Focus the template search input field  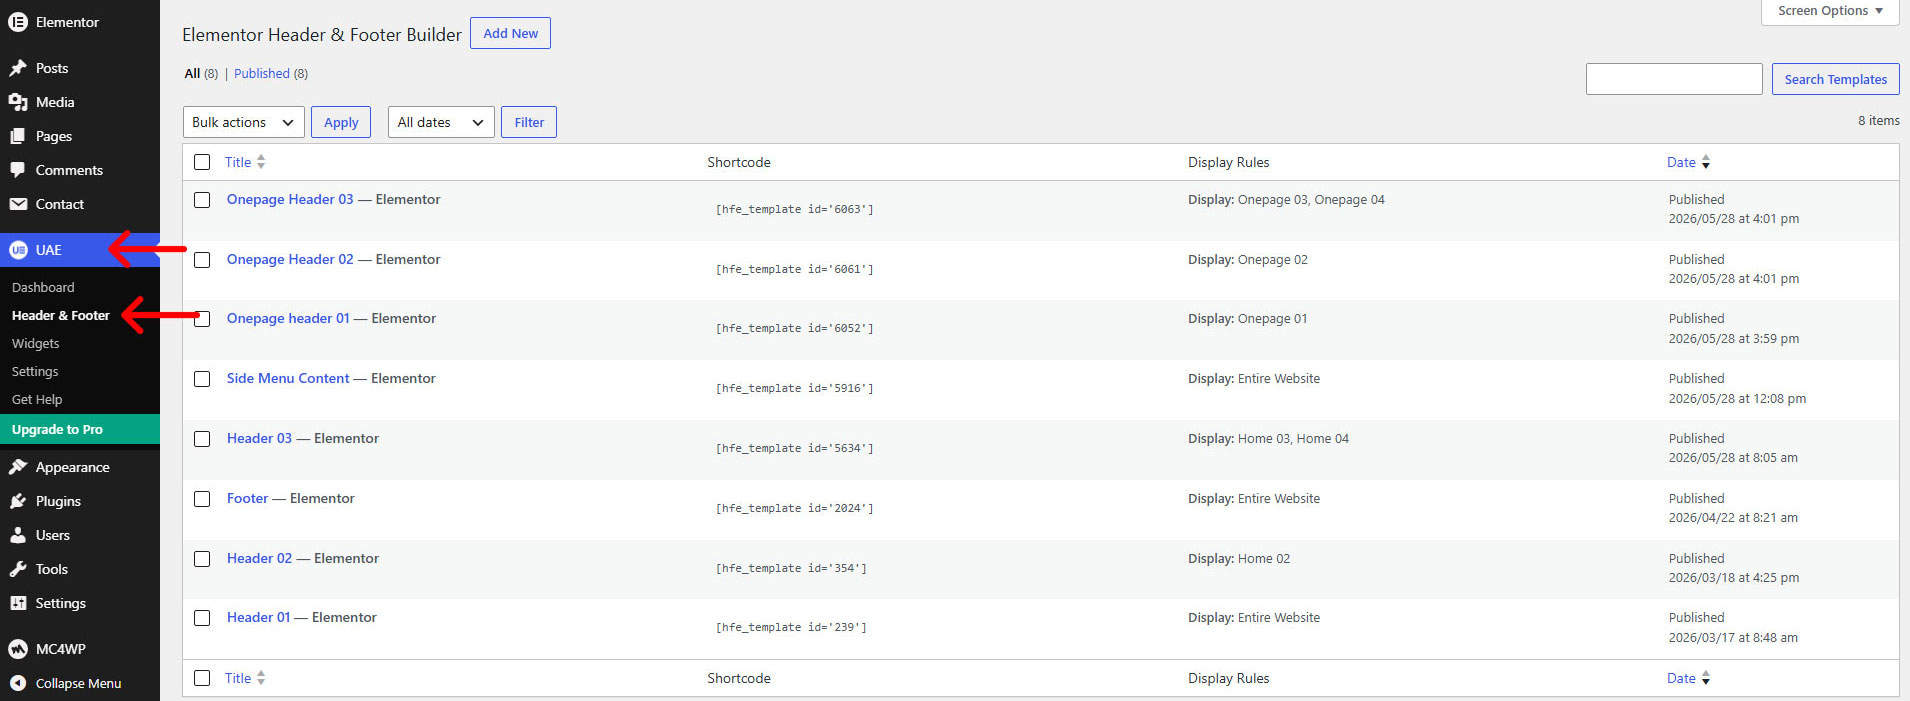pyautogui.click(x=1674, y=79)
